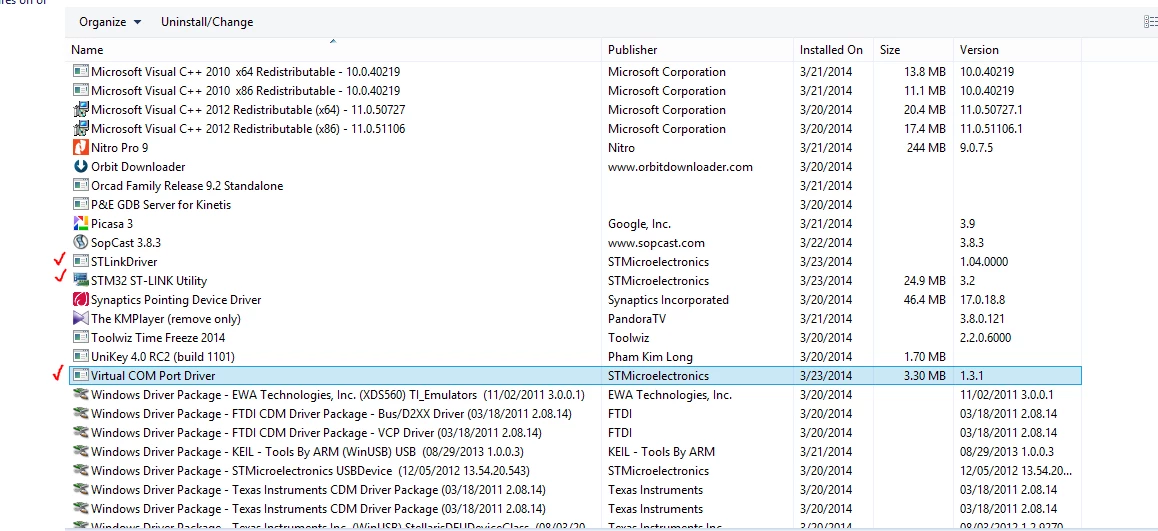Select The KMPlayer (remove only)
Screen dimensions: 1158x531
(165, 318)
